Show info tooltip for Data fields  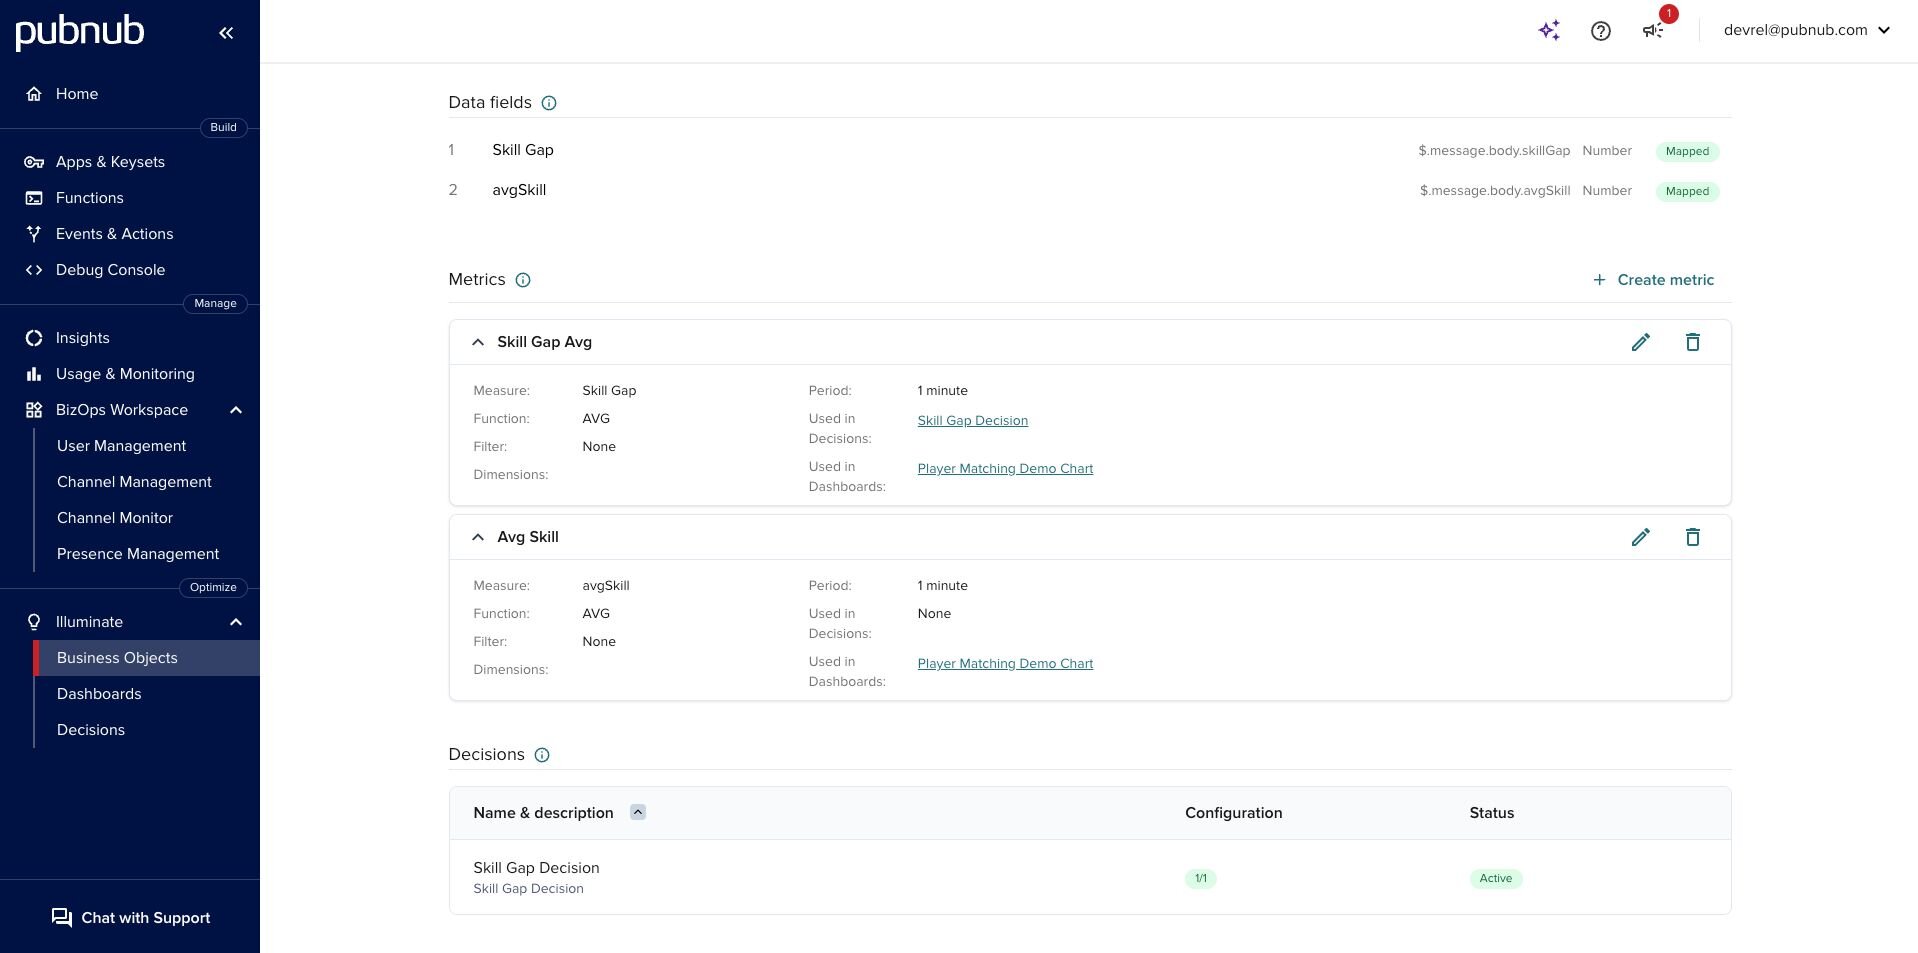pyautogui.click(x=549, y=103)
